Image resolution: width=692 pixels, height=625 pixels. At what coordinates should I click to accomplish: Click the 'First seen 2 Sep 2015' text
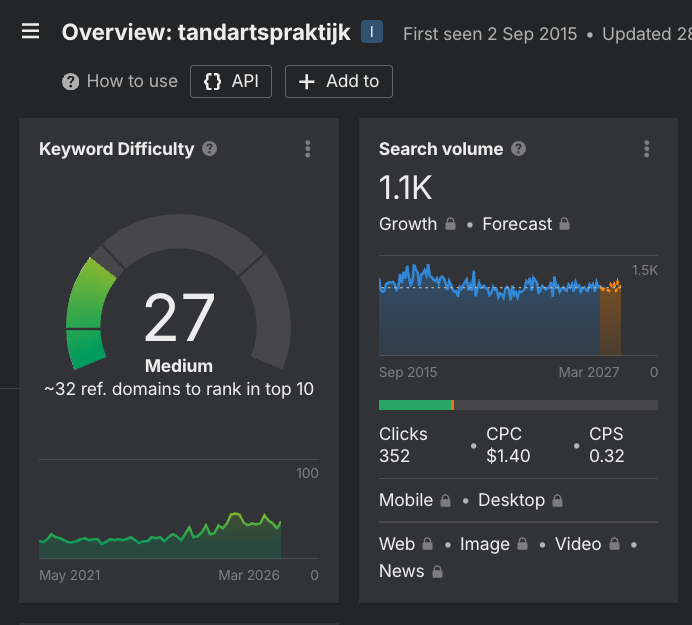click(x=490, y=34)
